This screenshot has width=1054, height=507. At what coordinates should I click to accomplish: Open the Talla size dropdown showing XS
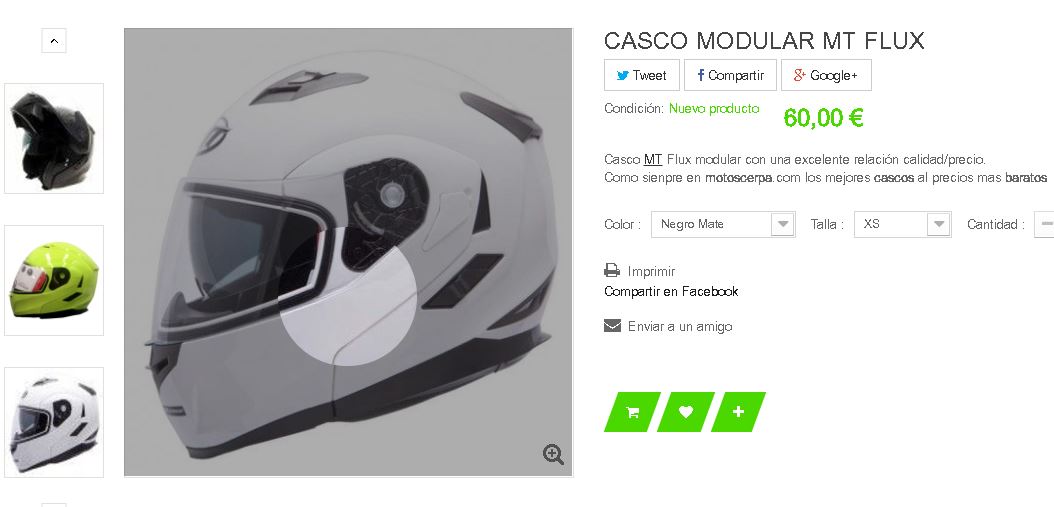pos(902,224)
